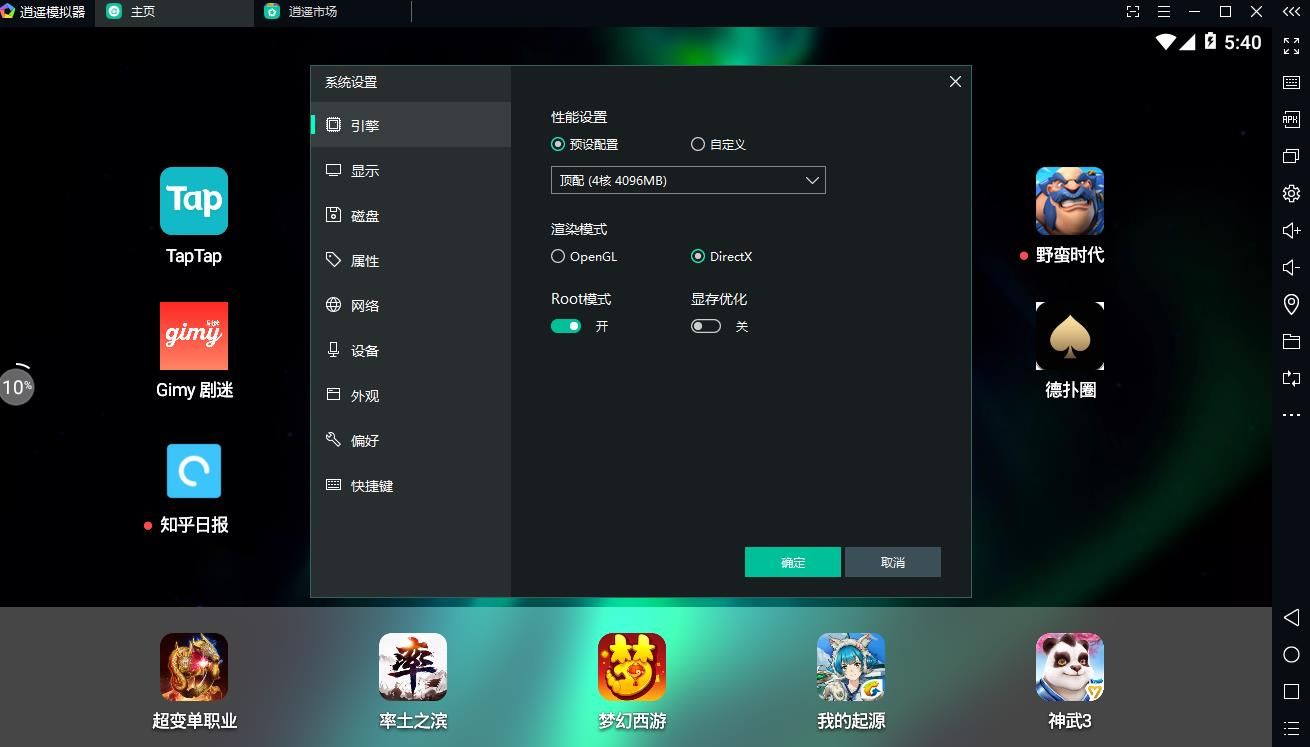
Task: Launch the 梦幻西游 game icon
Action: (x=632, y=667)
